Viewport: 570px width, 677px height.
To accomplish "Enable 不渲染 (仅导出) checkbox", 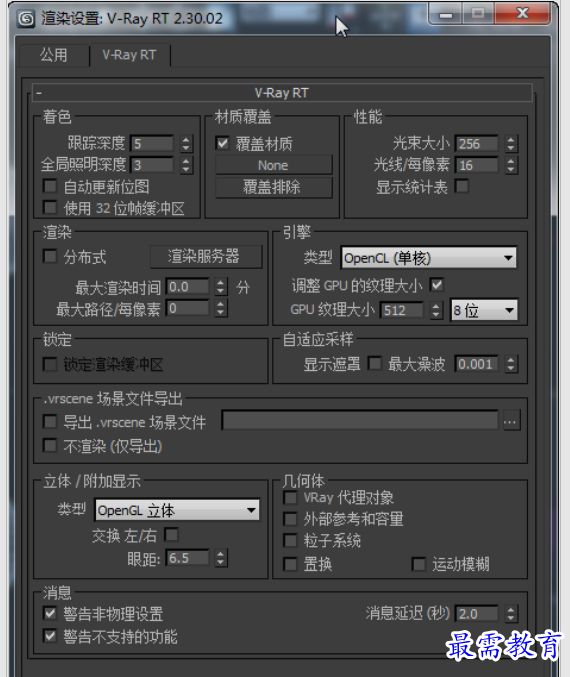I will [x=50, y=445].
